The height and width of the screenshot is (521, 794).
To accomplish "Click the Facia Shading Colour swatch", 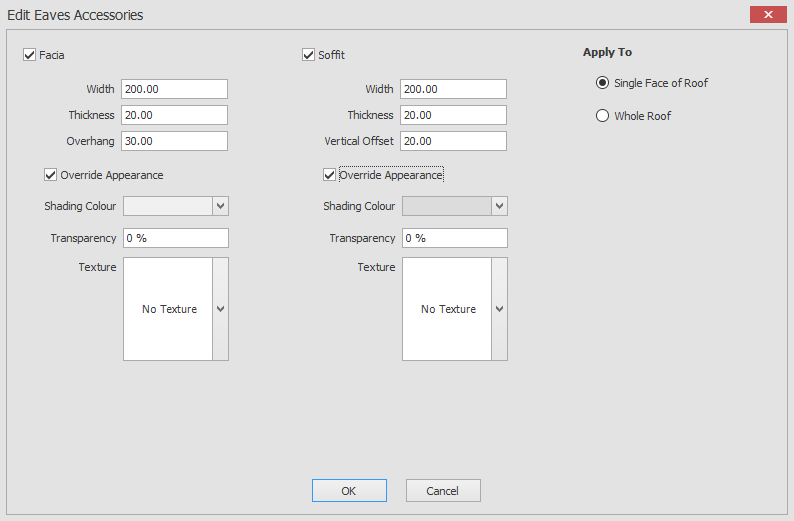I will click(x=167, y=206).
